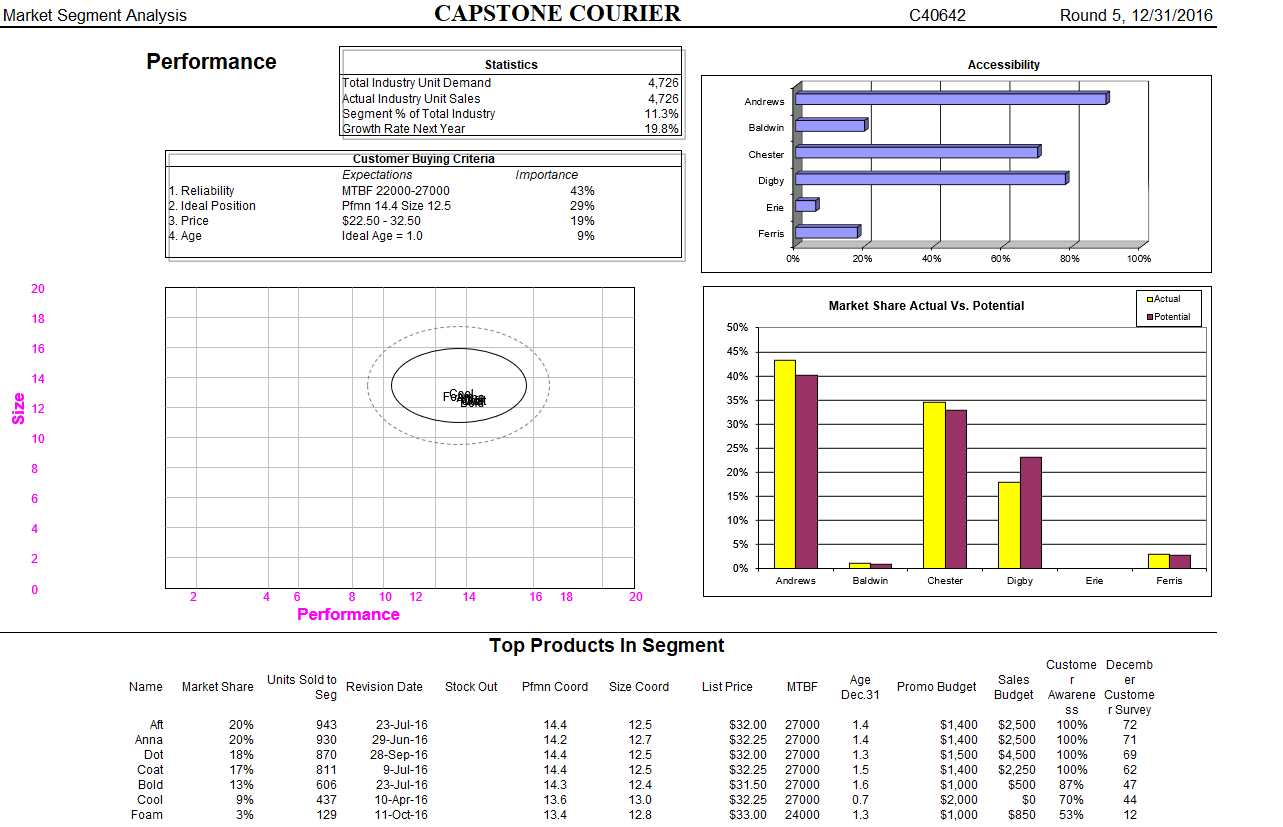Click the 24000 MTBF value

click(x=802, y=815)
